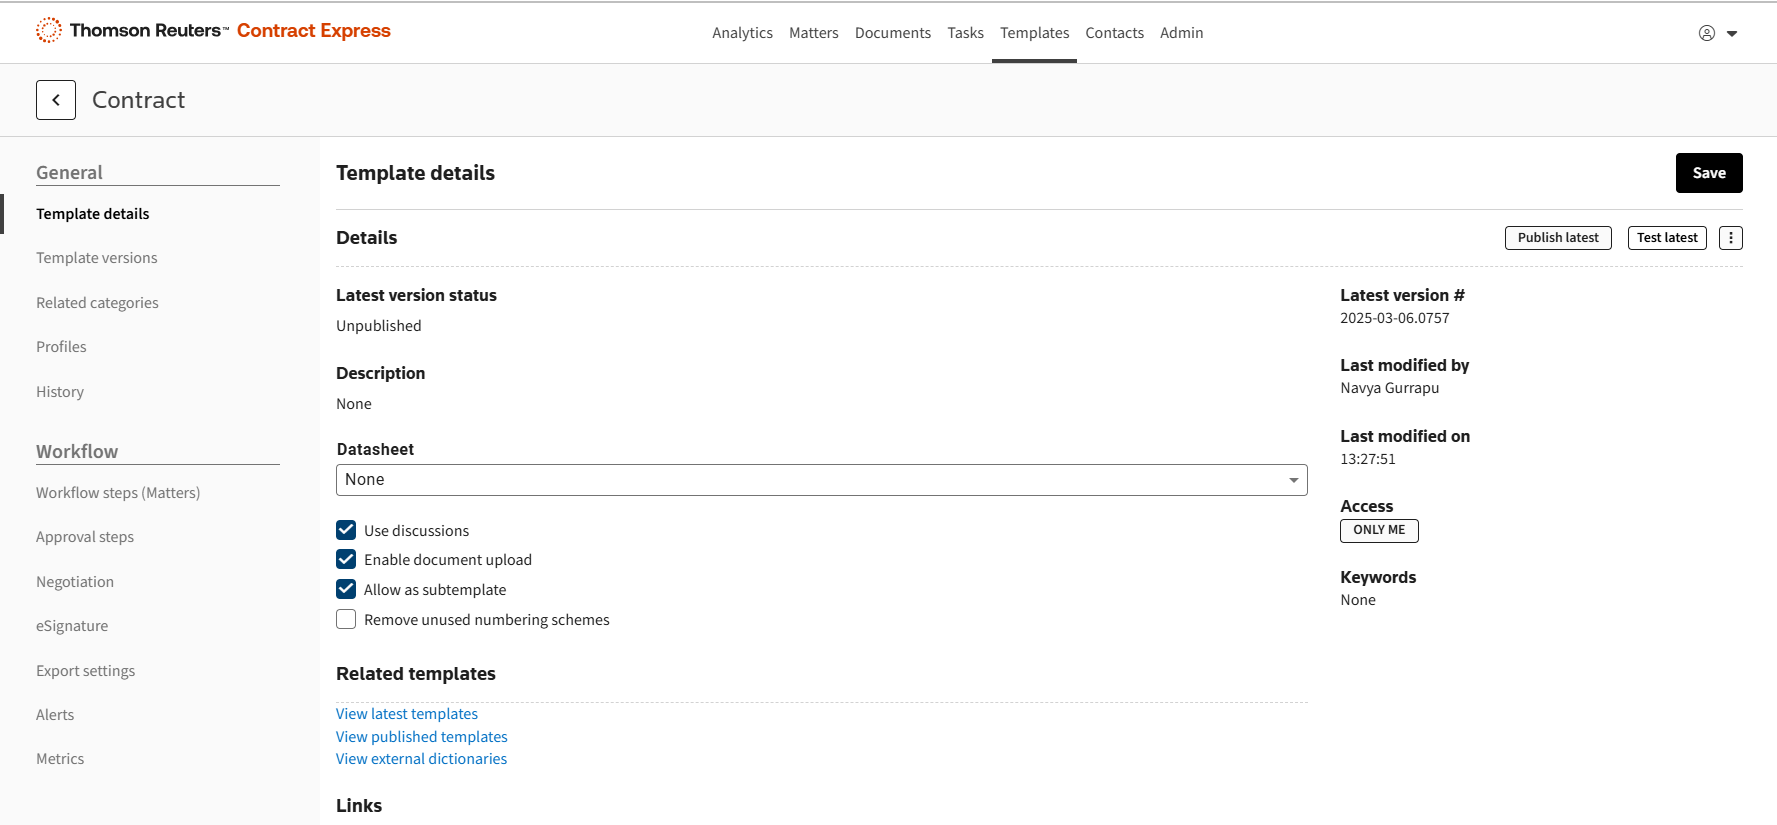The height and width of the screenshot is (825, 1777).
Task: Click Test latest button
Action: tap(1666, 238)
